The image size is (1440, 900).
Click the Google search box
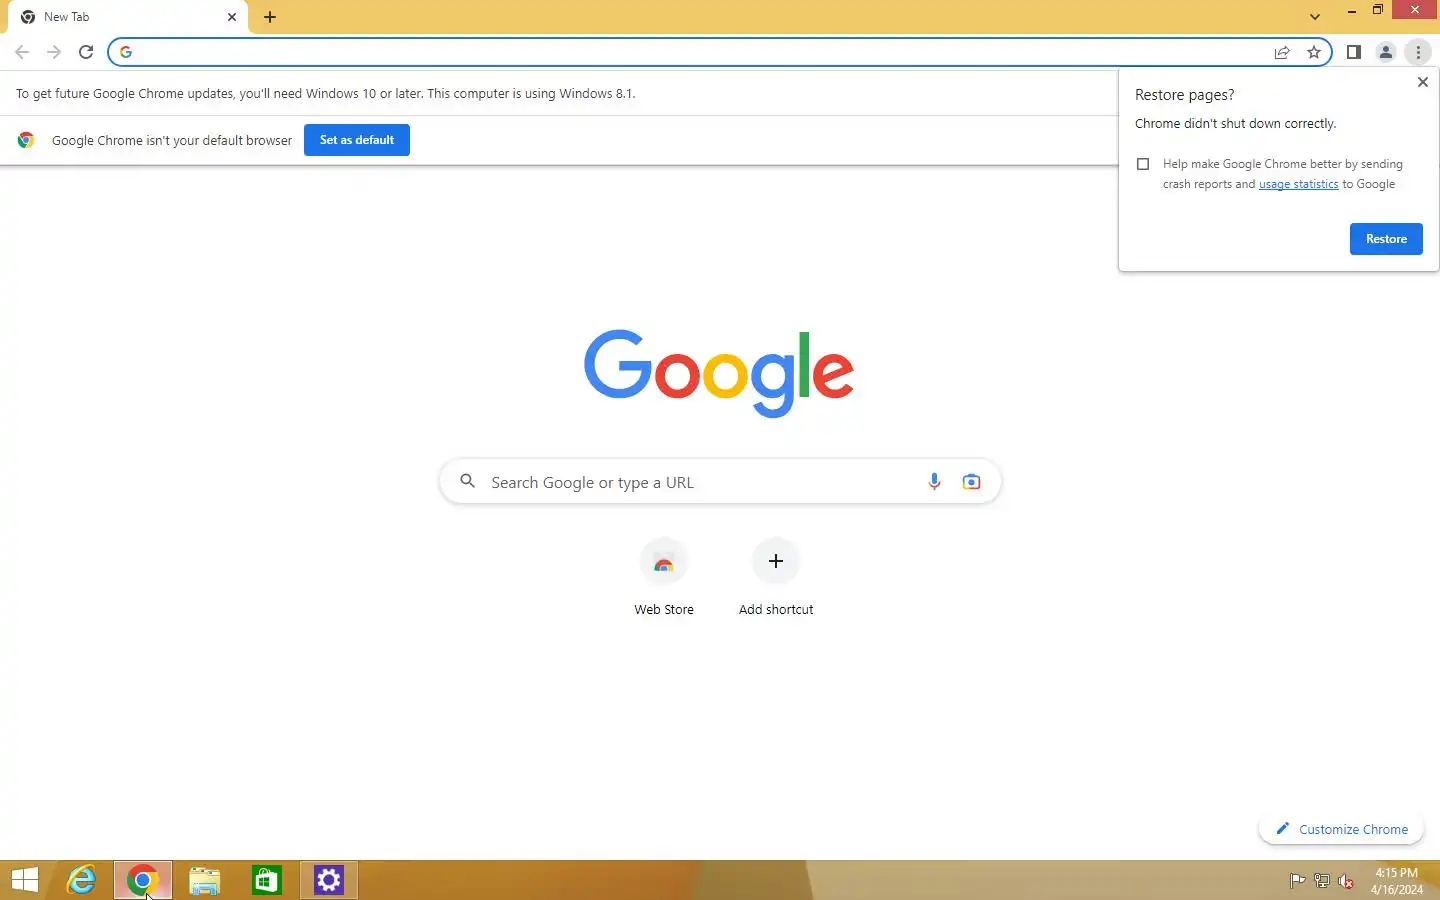[x=720, y=482]
